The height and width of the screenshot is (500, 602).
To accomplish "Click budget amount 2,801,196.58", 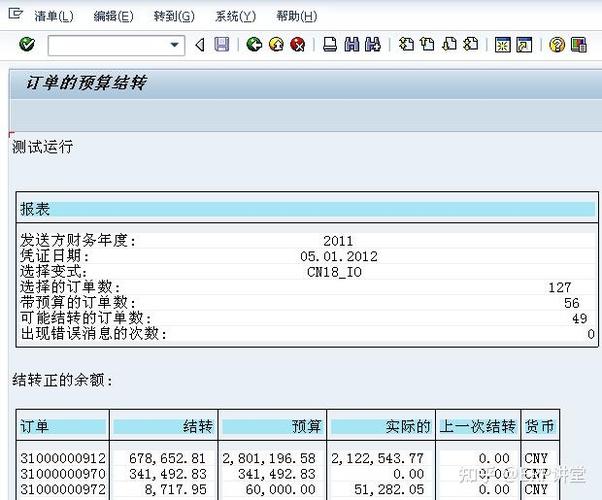I will click(x=269, y=459).
